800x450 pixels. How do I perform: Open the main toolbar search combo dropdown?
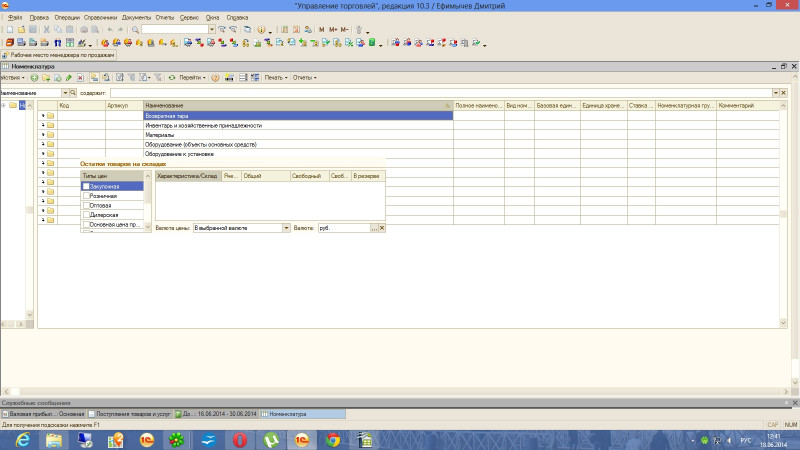coord(212,30)
